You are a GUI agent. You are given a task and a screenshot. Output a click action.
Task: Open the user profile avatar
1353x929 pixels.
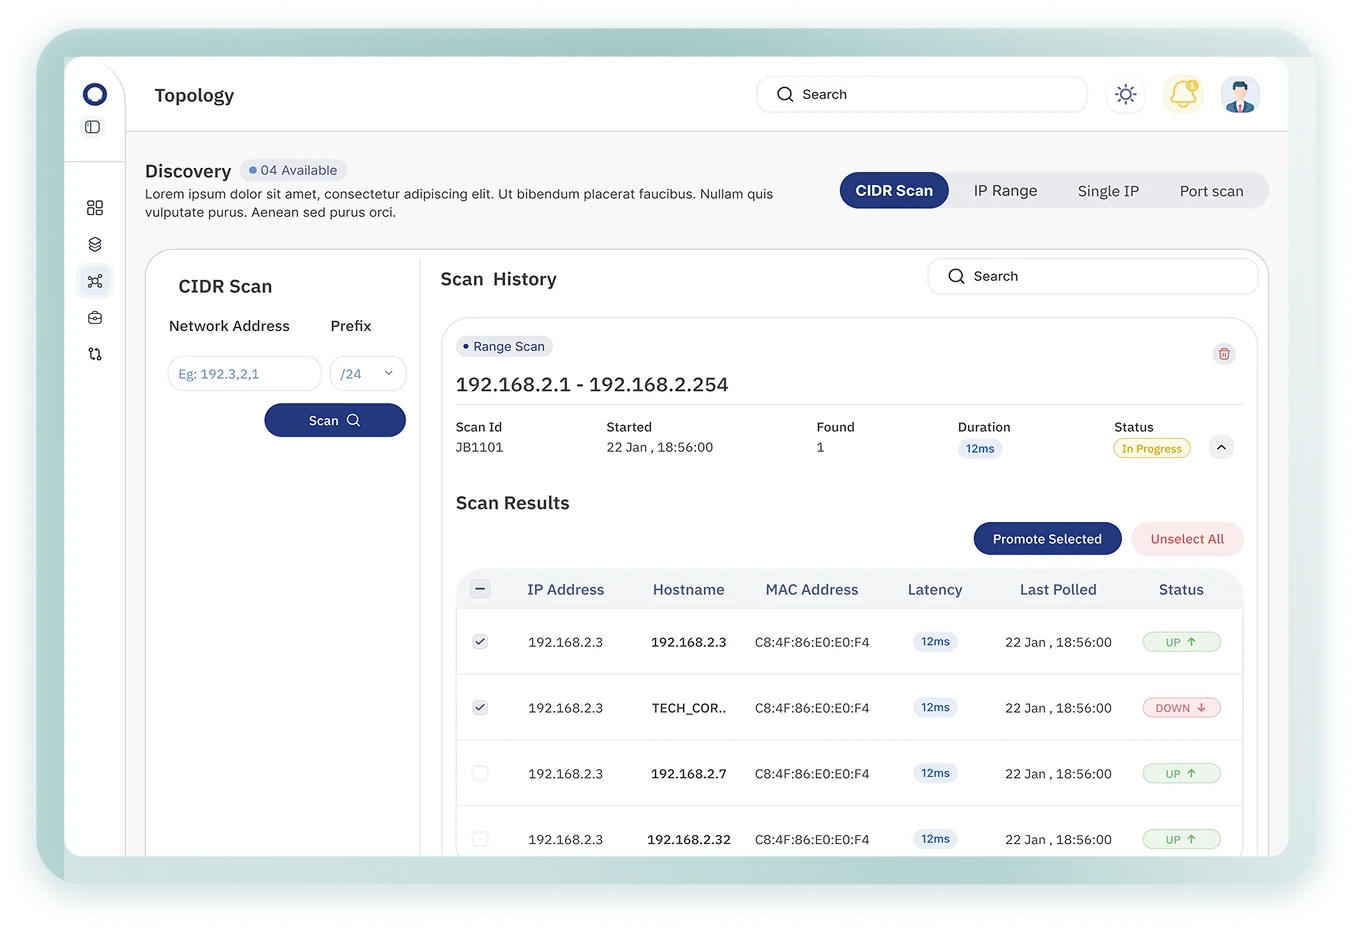point(1240,95)
